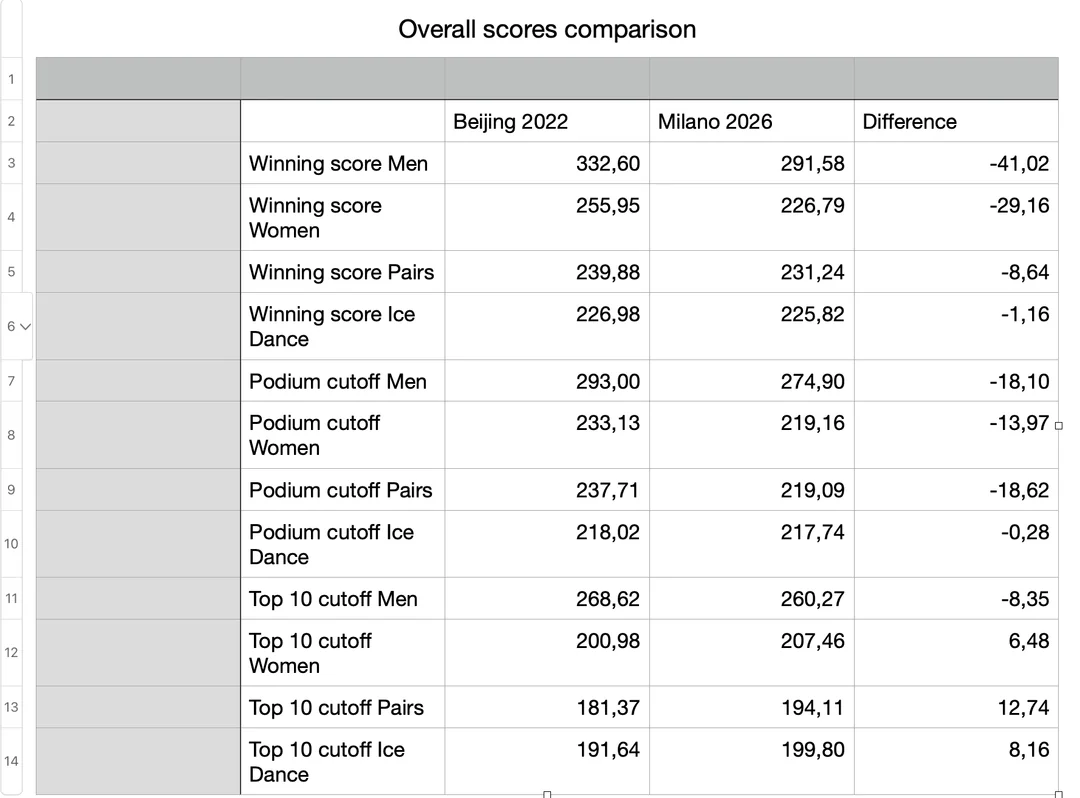The image size is (1080, 798).
Task: Select the row 14 header number
Action: tap(11, 761)
